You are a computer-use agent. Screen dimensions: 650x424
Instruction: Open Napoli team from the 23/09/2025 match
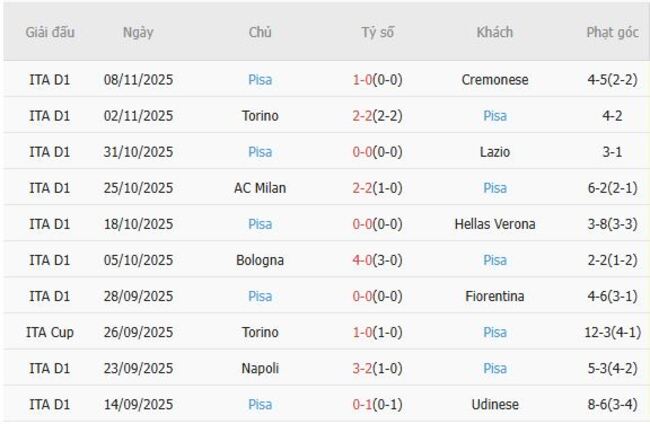(x=260, y=368)
